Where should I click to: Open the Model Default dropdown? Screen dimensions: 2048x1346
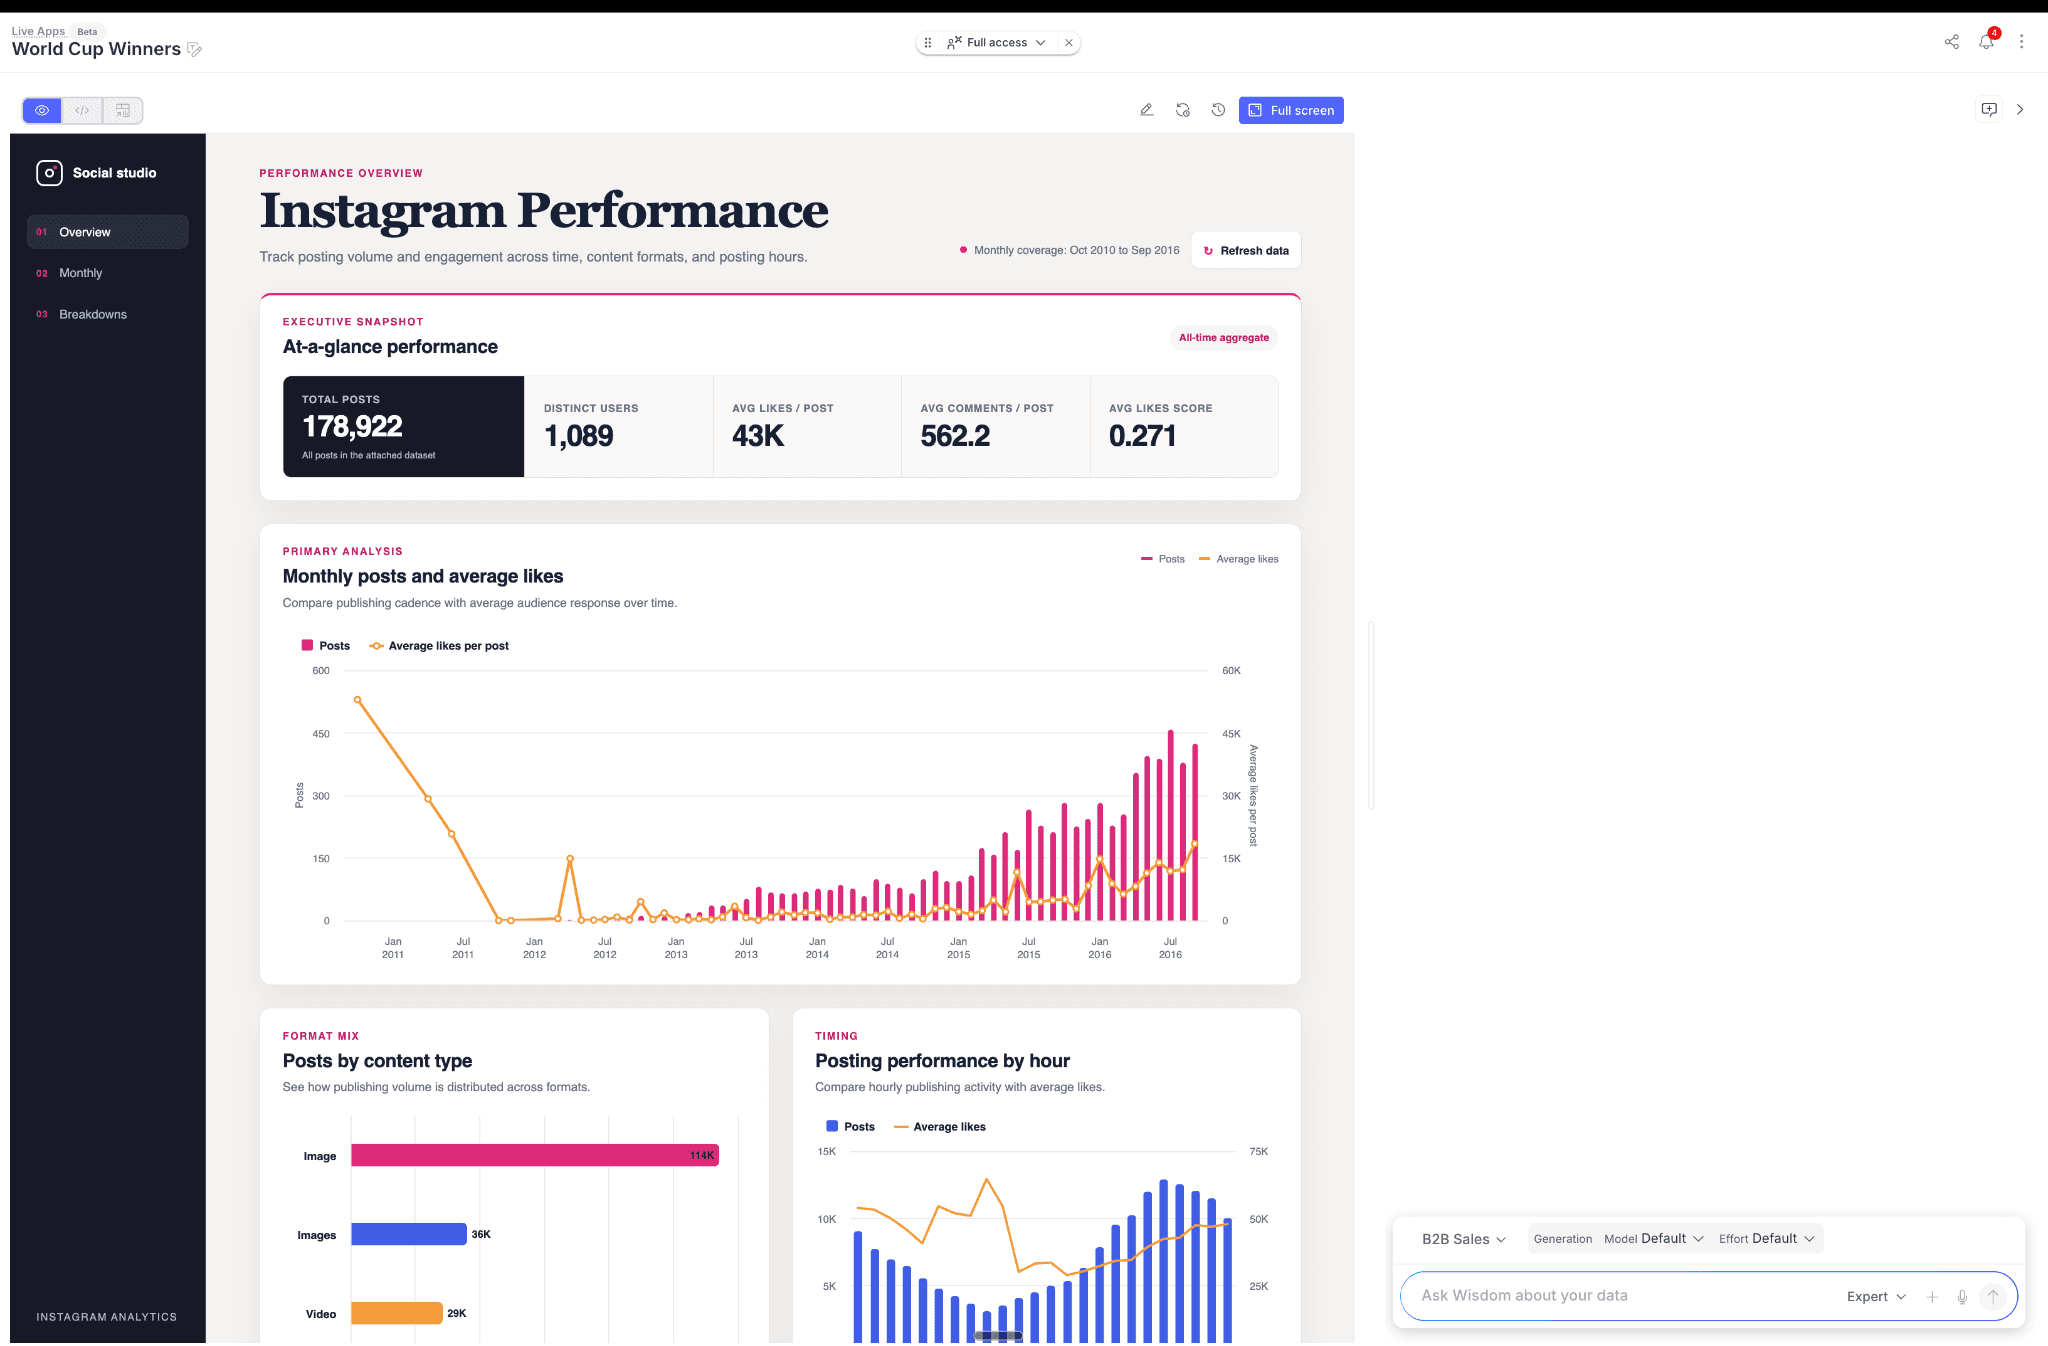pyautogui.click(x=1654, y=1239)
